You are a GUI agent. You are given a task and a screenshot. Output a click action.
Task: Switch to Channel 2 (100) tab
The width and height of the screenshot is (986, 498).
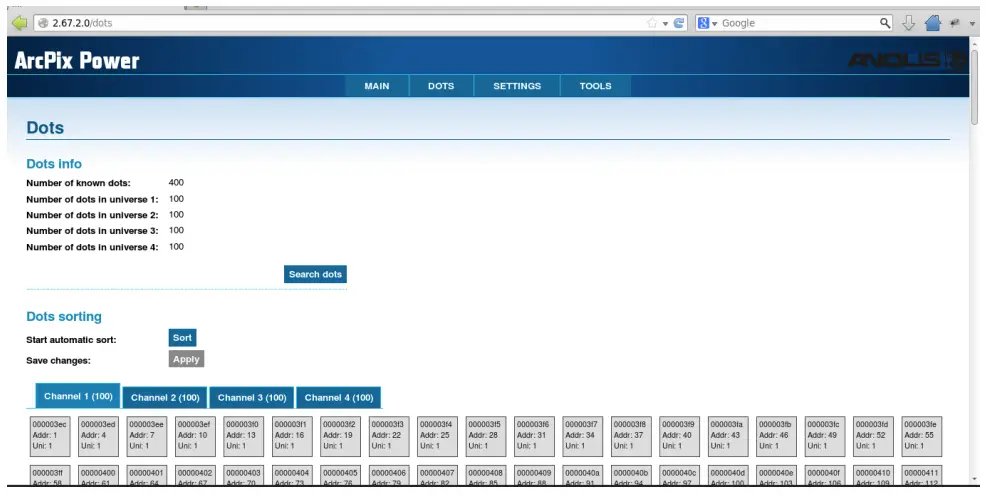[x=165, y=397]
